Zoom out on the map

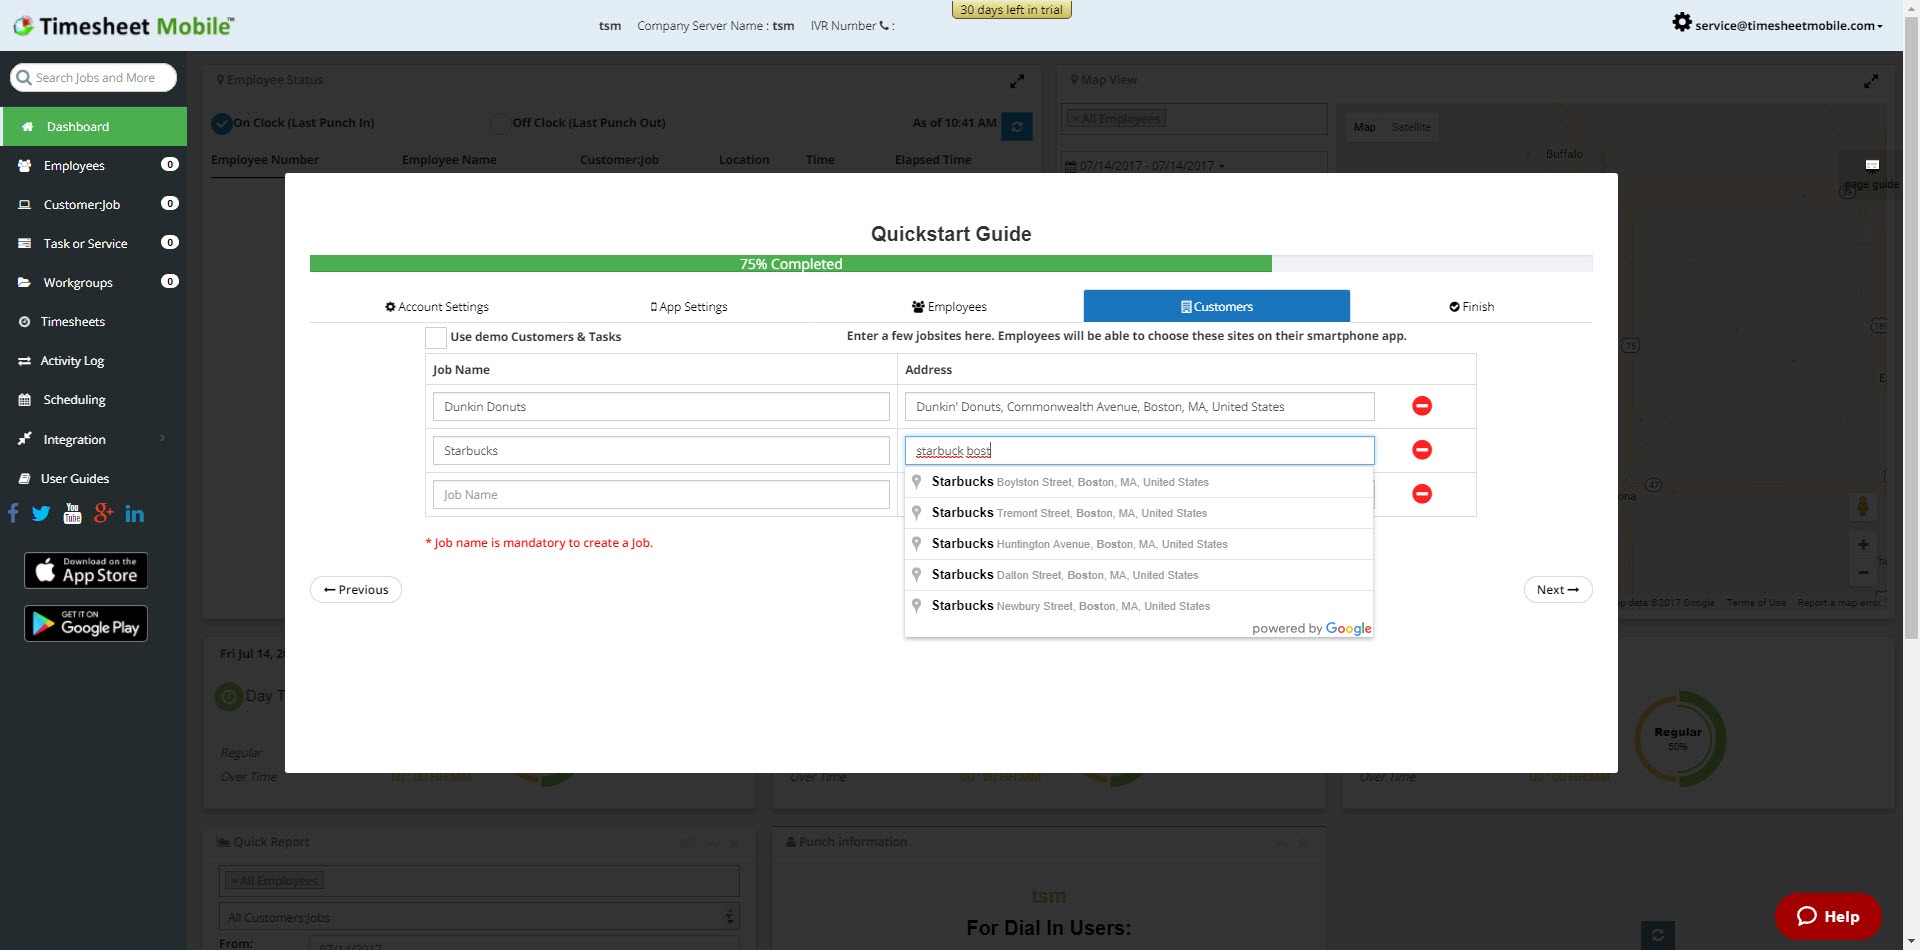click(1863, 573)
